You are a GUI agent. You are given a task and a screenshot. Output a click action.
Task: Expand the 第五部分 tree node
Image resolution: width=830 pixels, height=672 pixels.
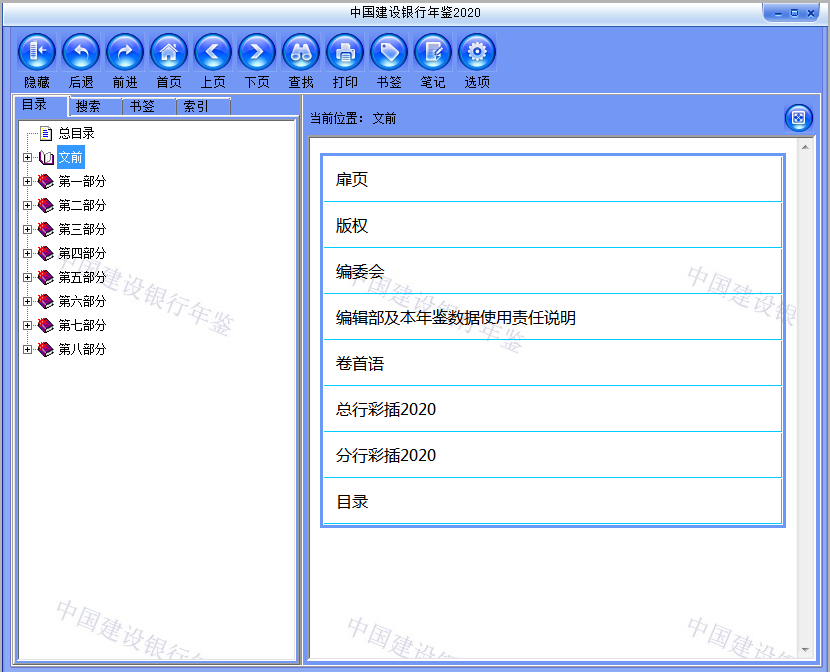28,277
